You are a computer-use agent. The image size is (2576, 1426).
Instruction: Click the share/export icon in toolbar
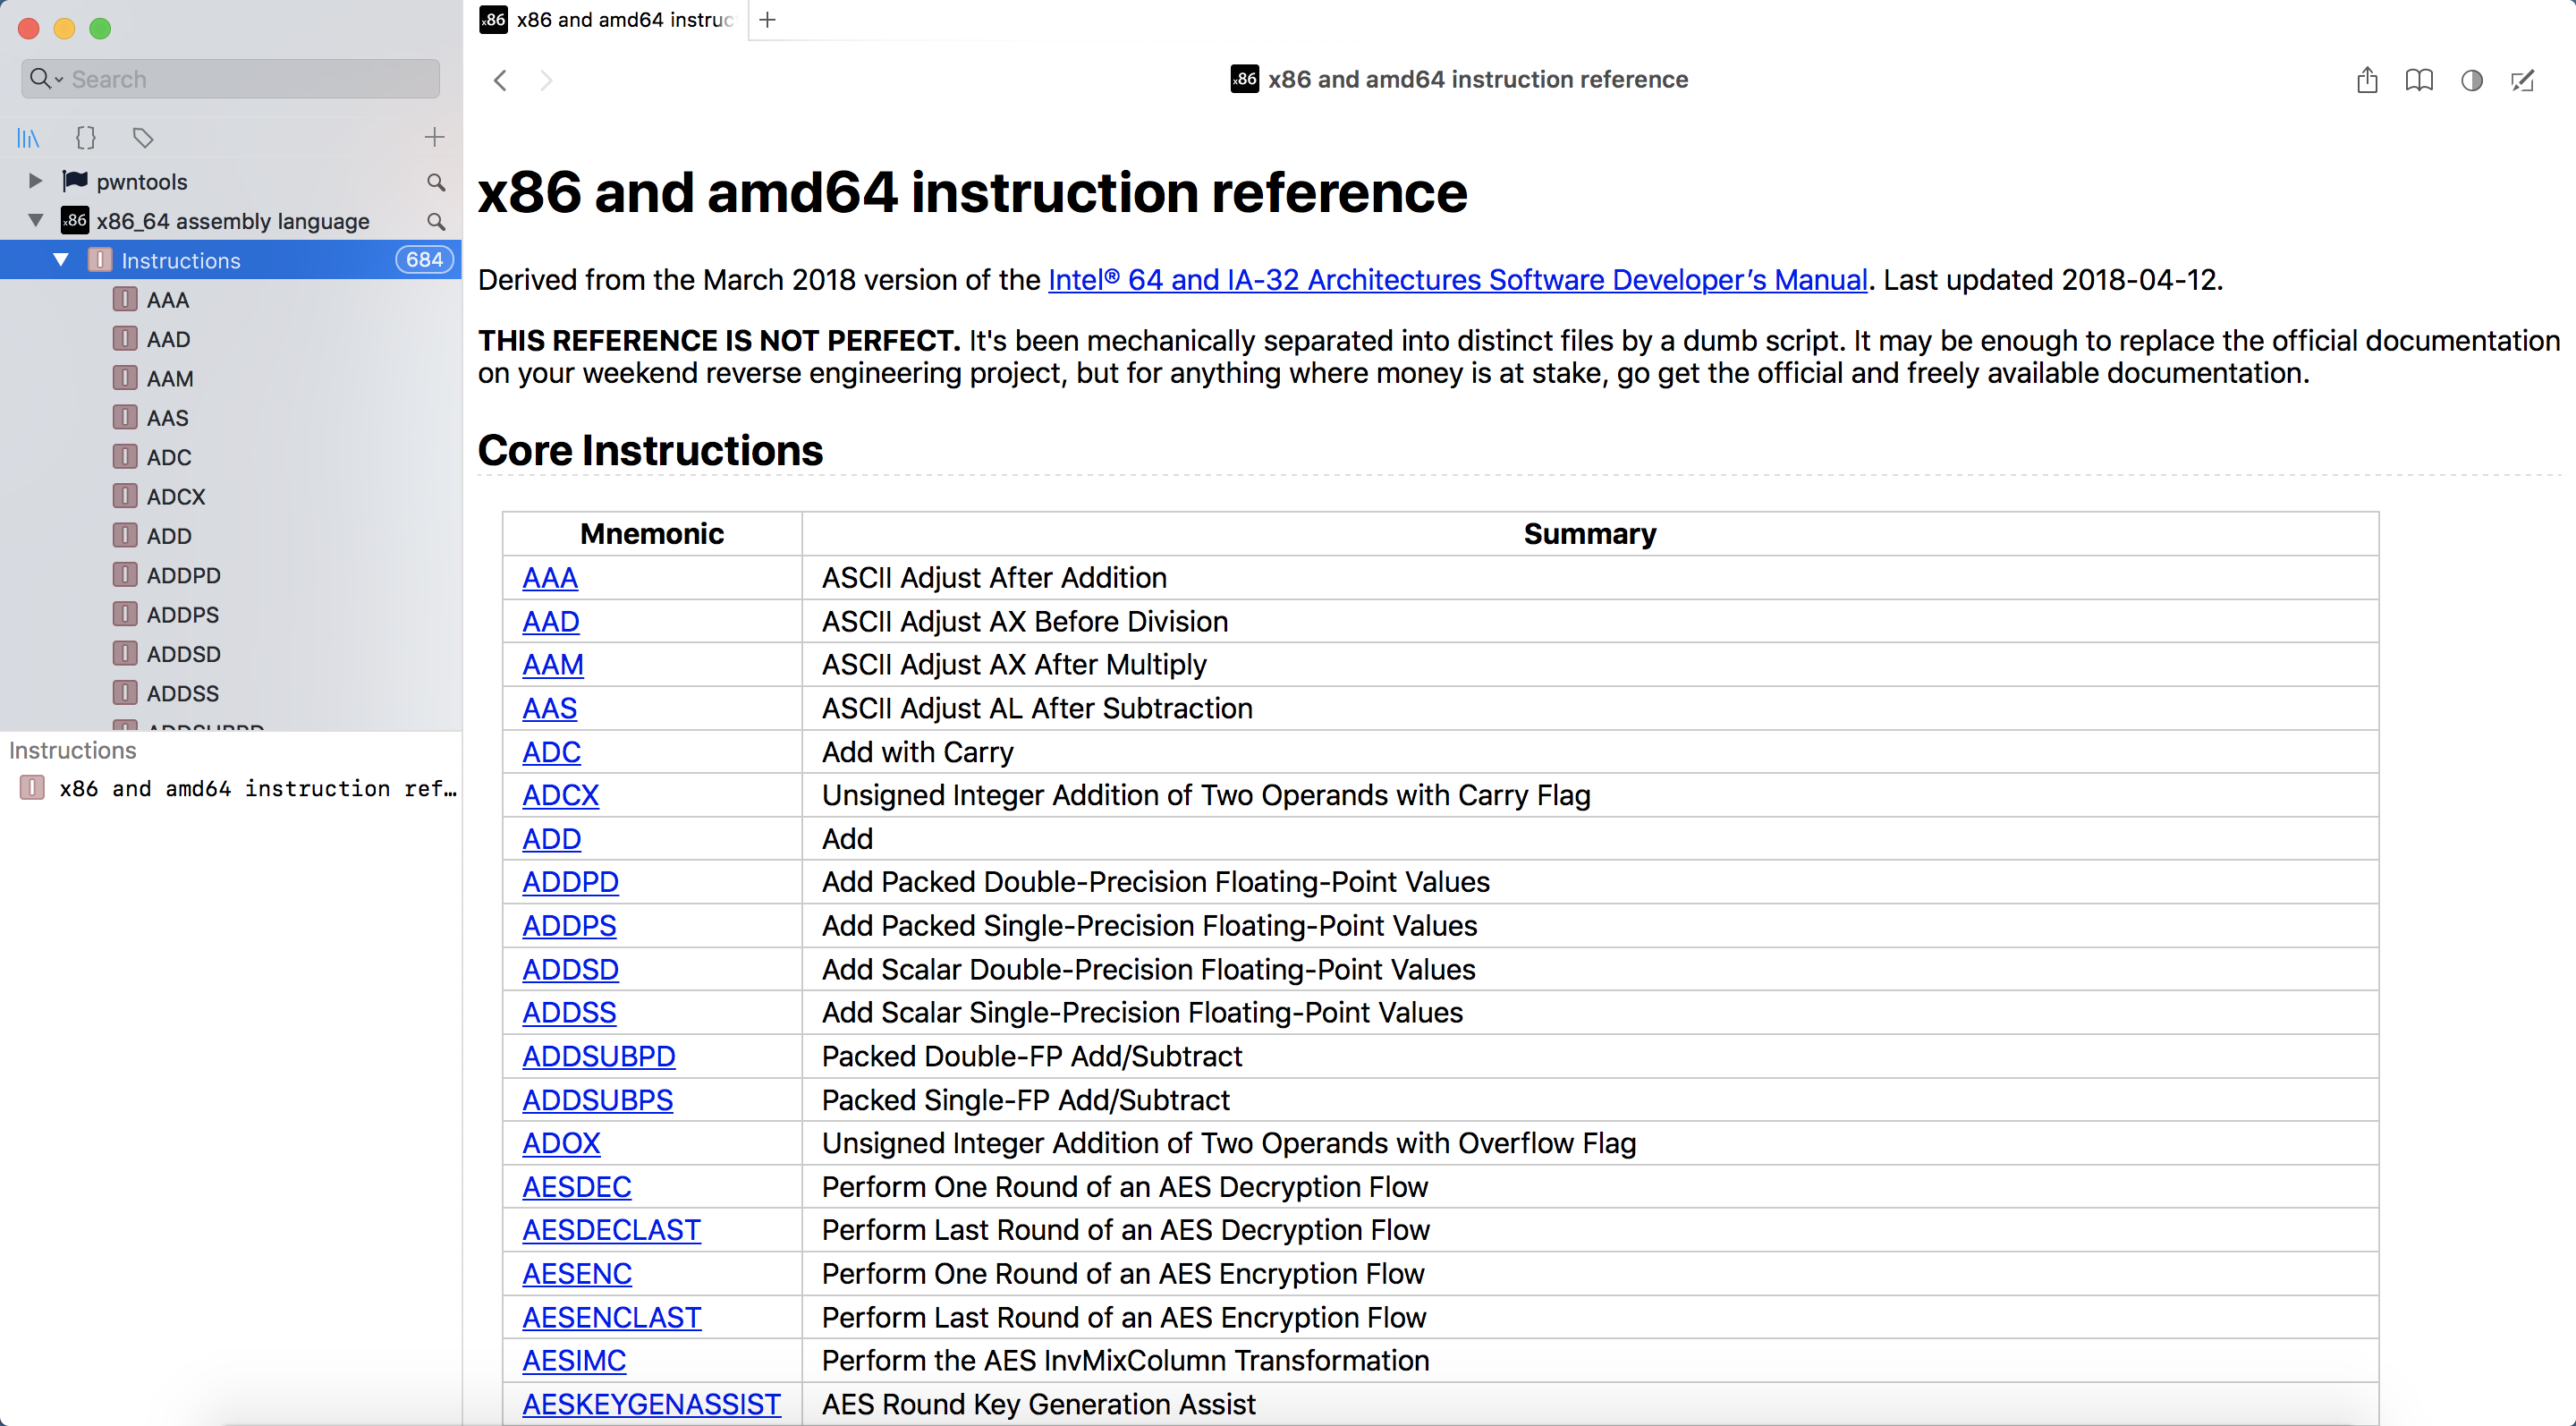[x=2368, y=79]
